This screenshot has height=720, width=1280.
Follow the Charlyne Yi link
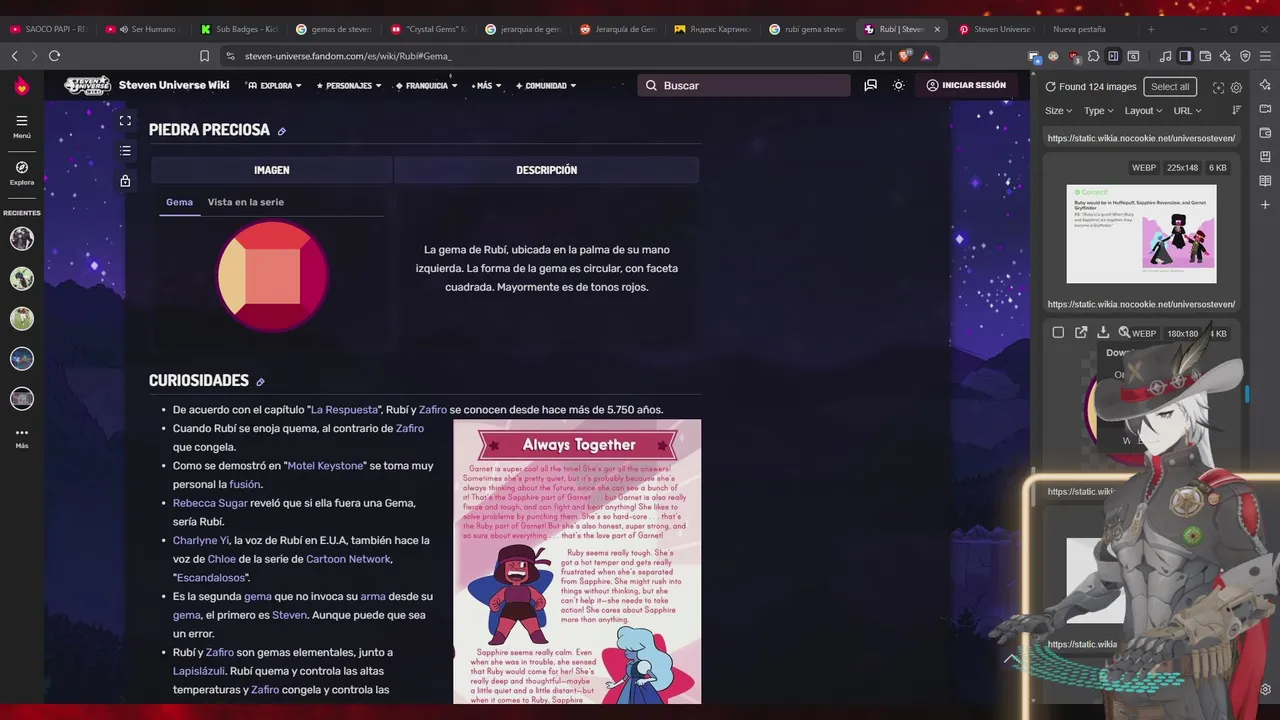pos(201,540)
